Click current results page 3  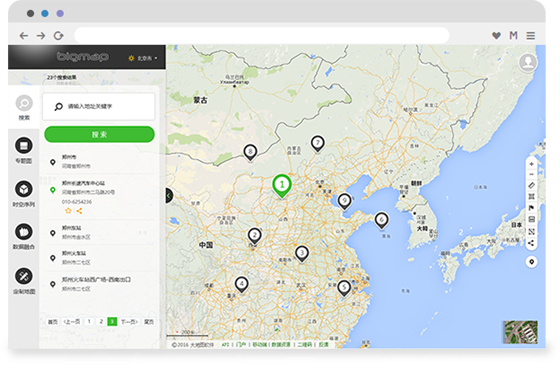[112, 322]
